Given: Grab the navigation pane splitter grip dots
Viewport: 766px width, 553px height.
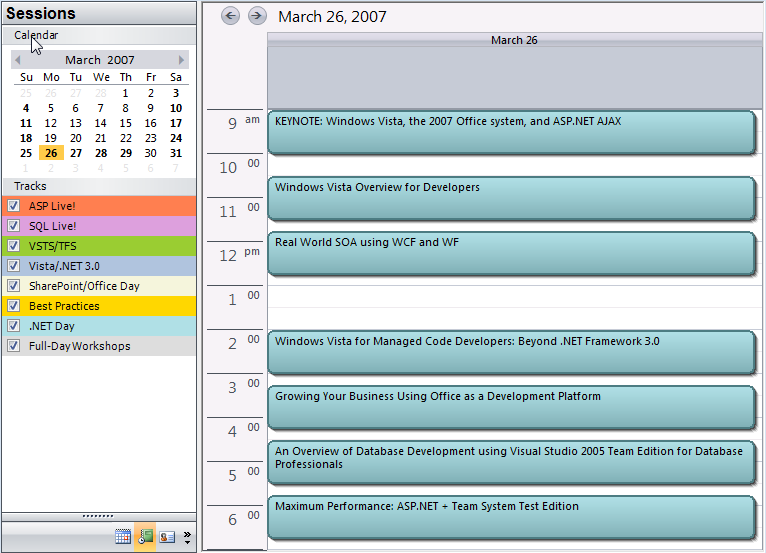Looking at the screenshot, I should [x=98, y=516].
